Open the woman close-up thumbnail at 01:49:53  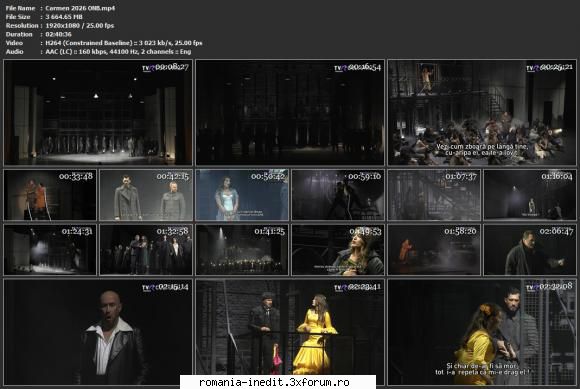338,250
